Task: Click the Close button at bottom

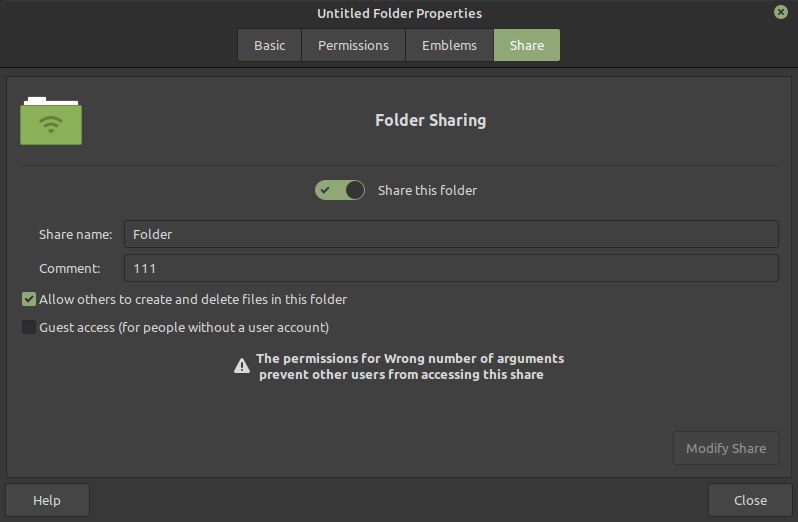Action: (x=750, y=500)
